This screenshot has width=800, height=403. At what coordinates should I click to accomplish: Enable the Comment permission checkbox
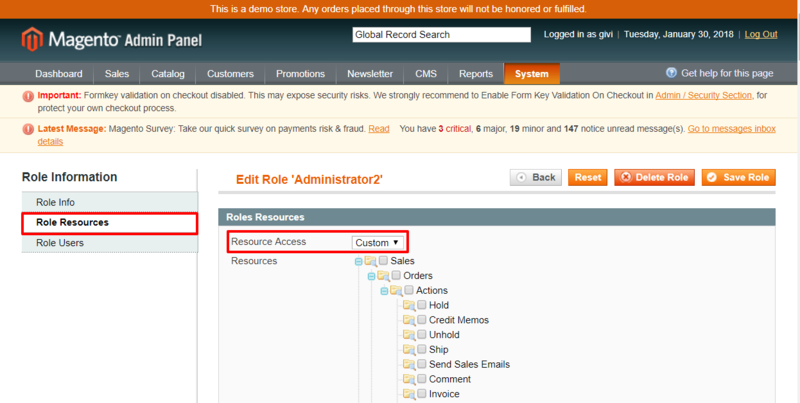(x=421, y=379)
